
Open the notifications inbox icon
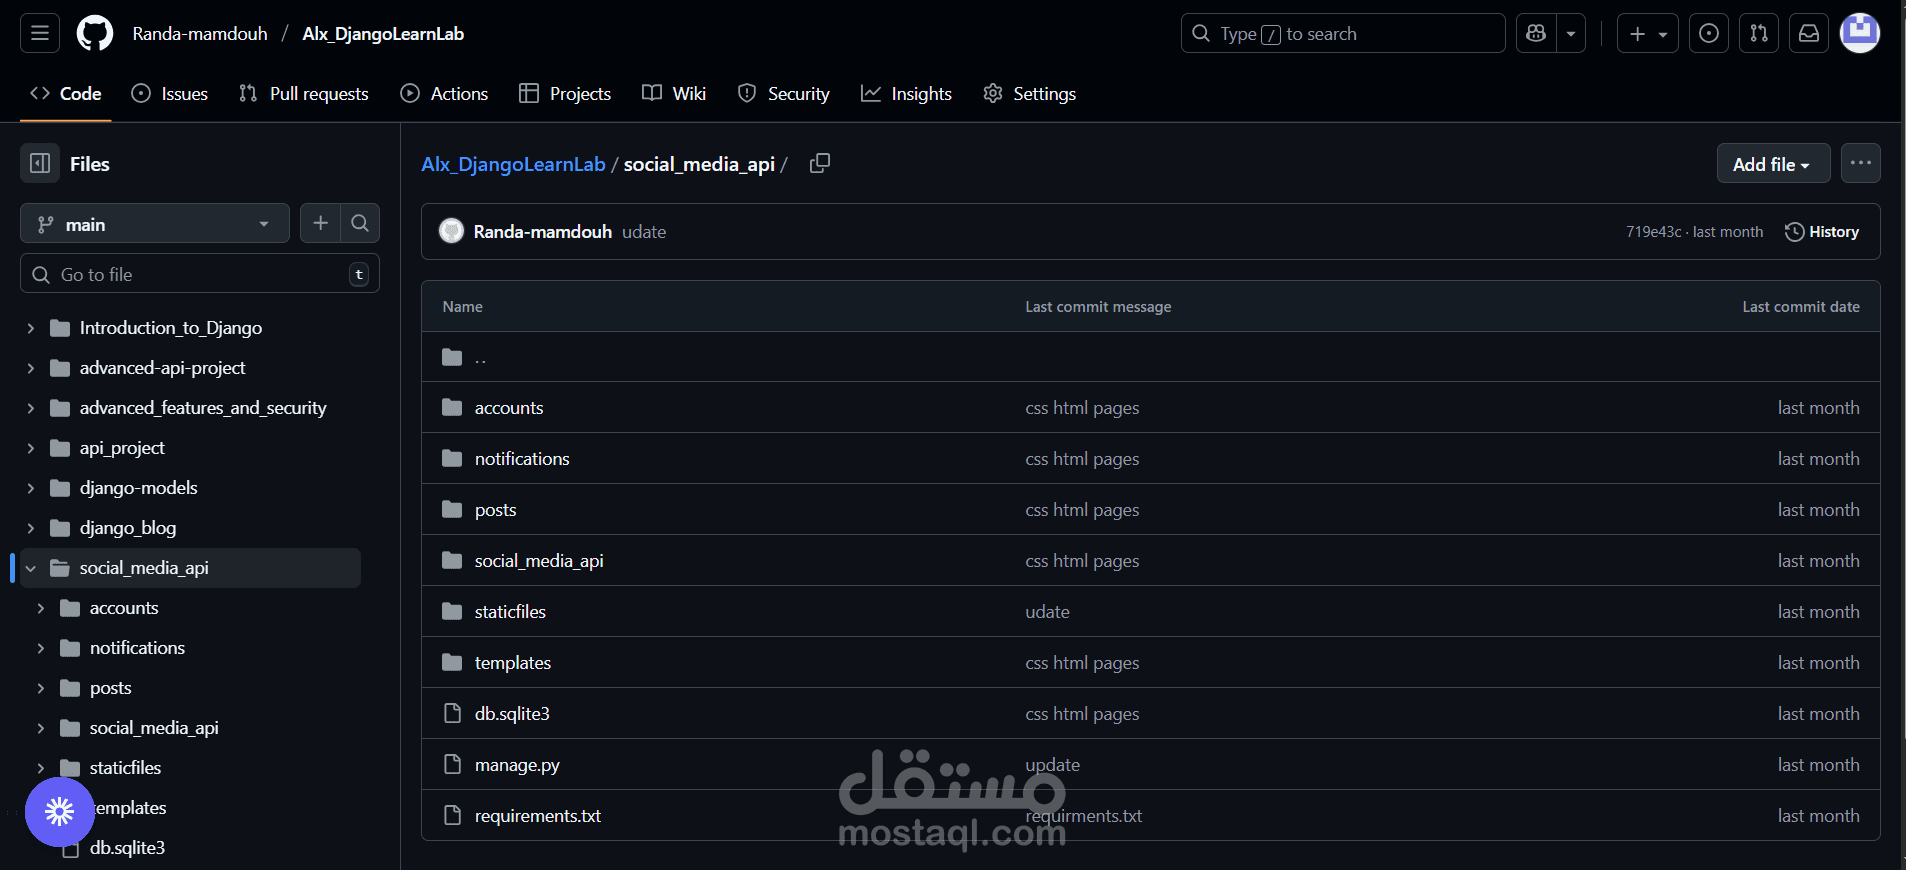click(x=1809, y=34)
